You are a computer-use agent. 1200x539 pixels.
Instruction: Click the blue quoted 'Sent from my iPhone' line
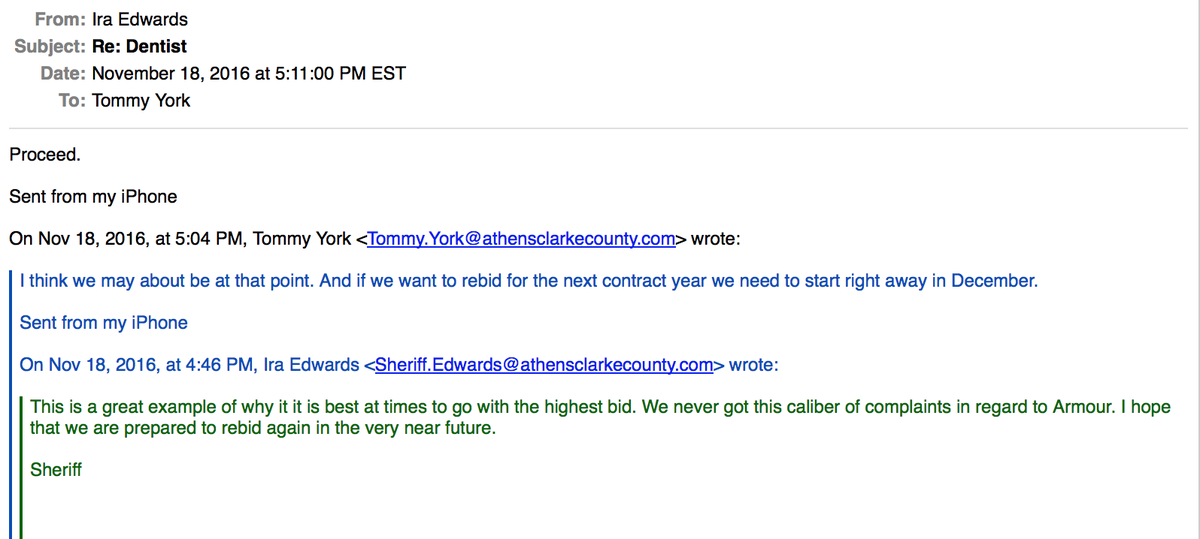tap(104, 323)
